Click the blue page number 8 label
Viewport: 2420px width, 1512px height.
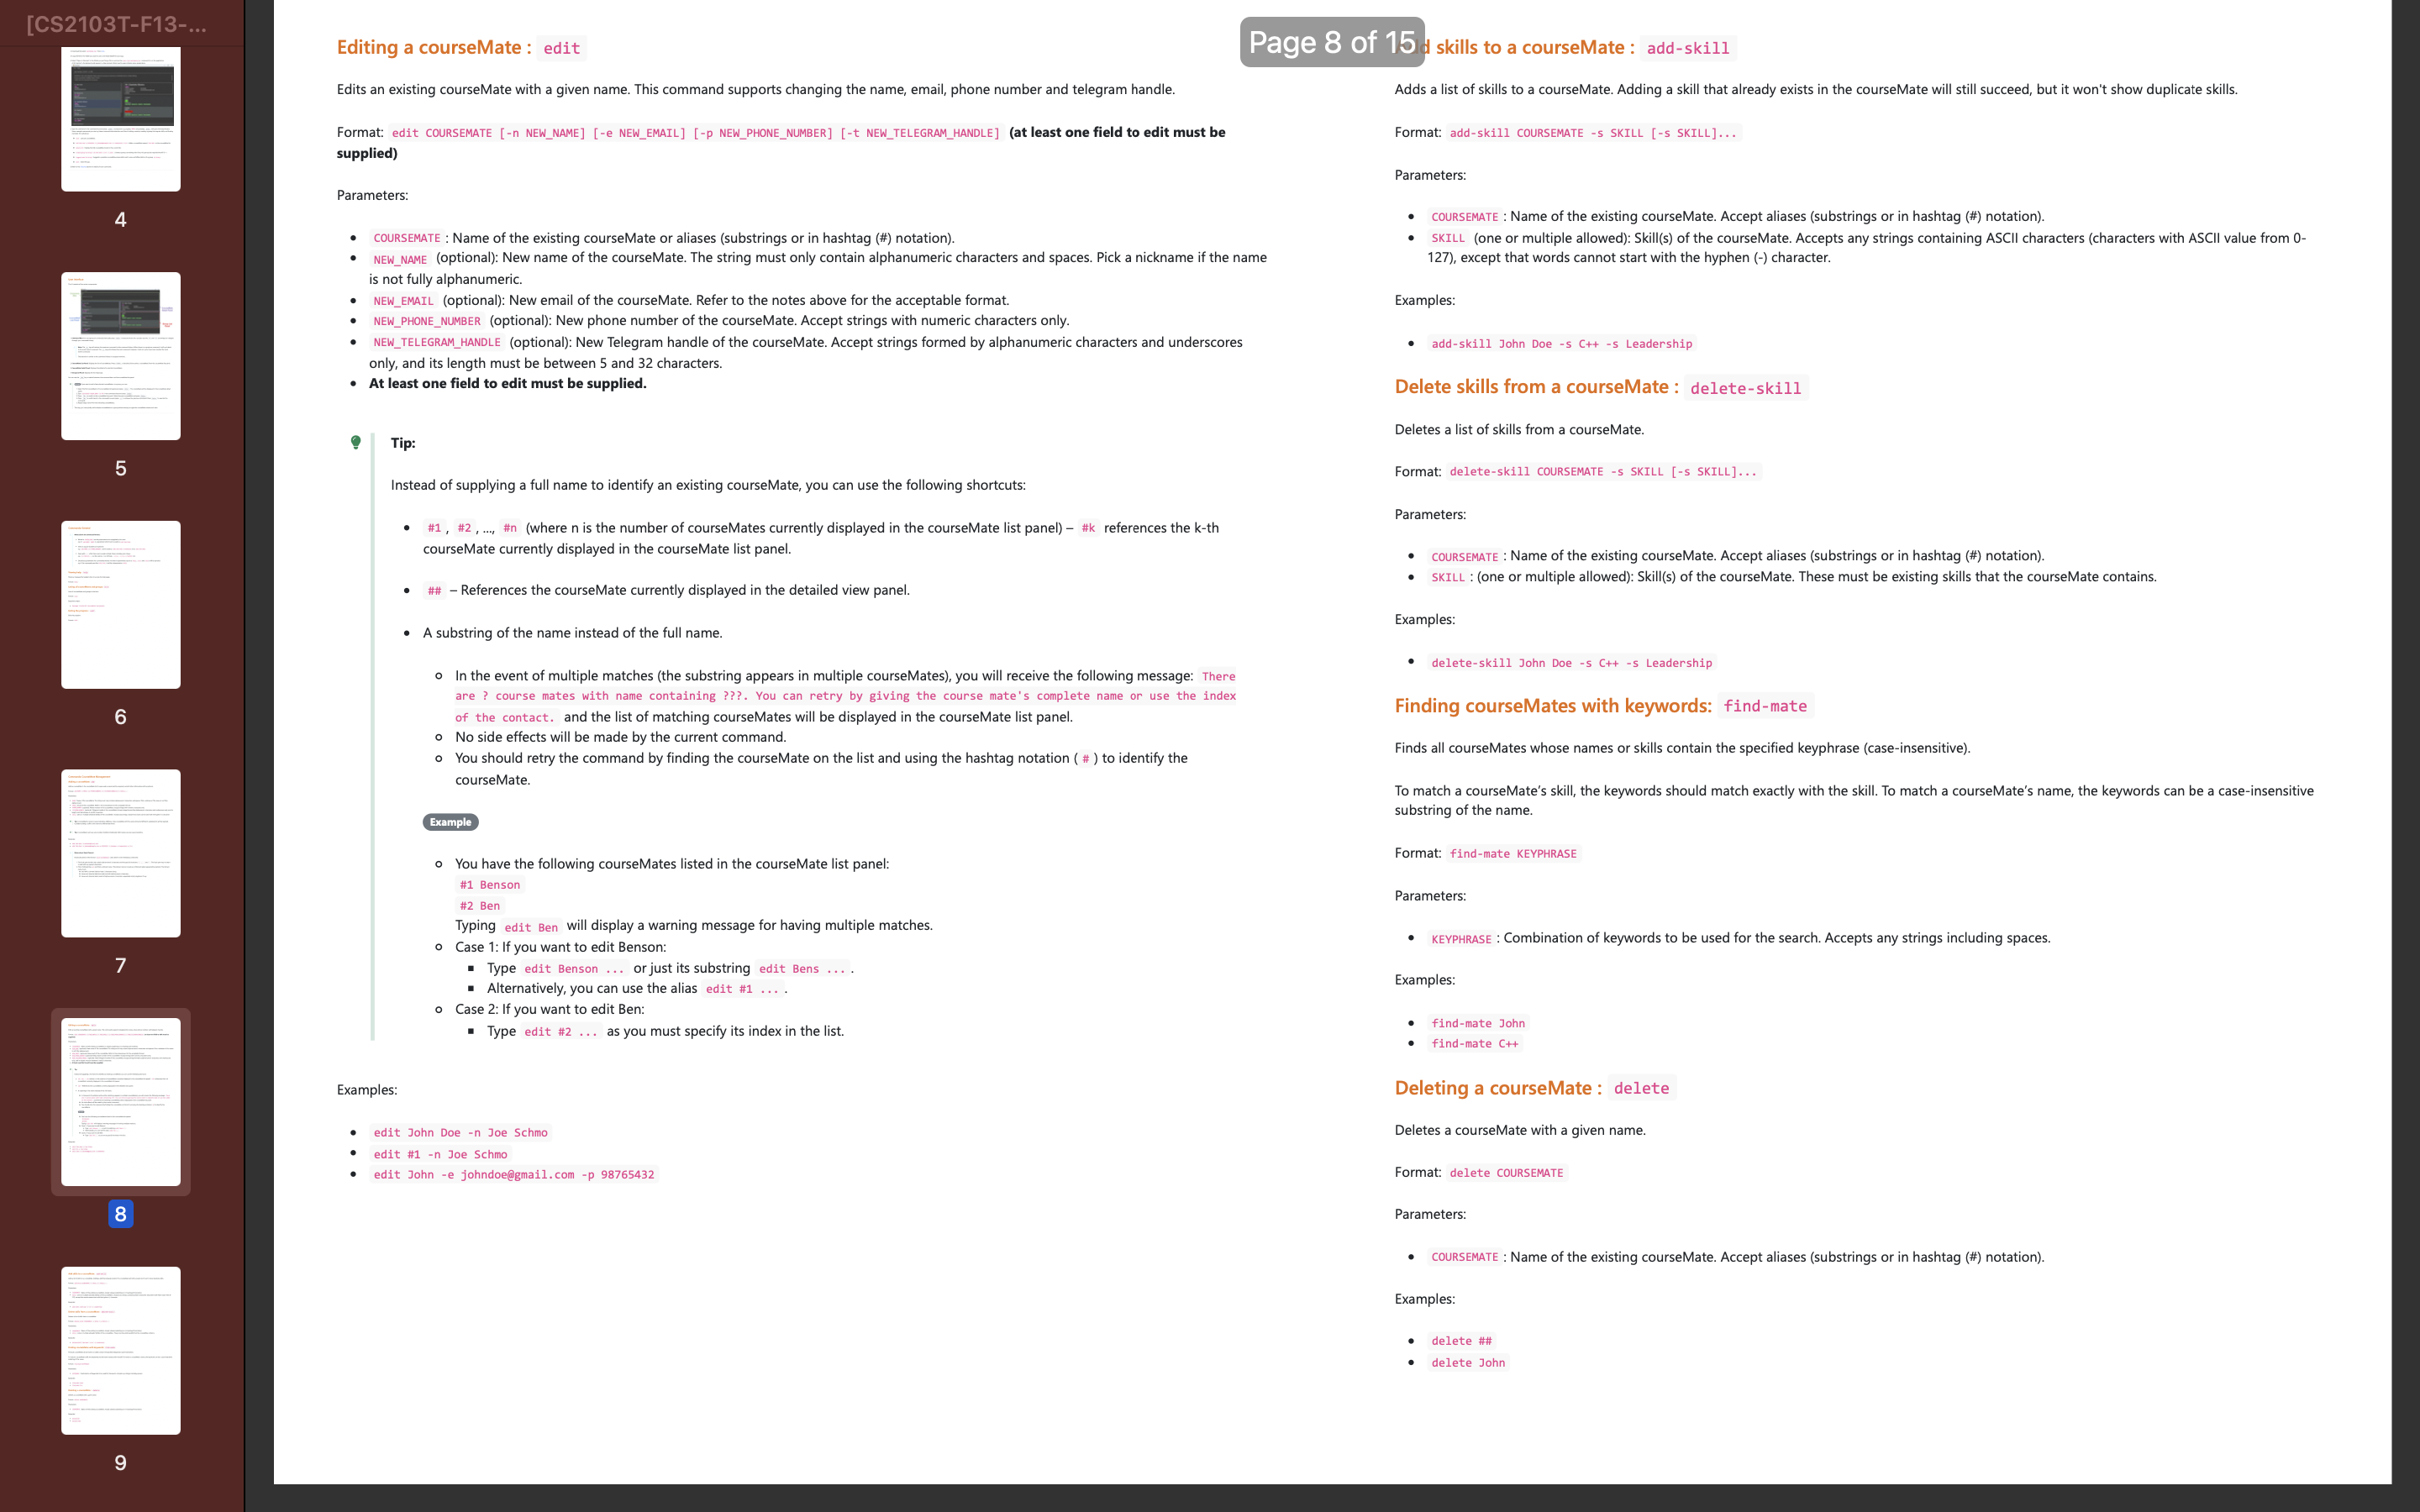[120, 1214]
